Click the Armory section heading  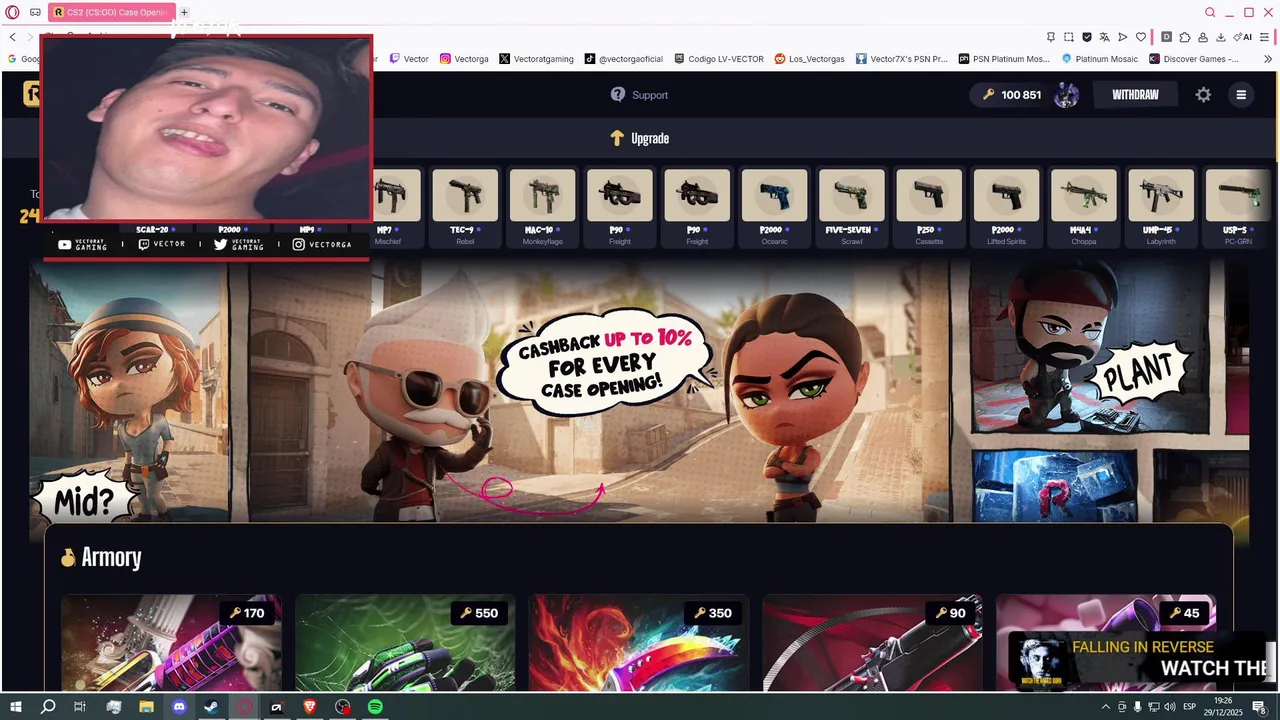click(x=101, y=557)
